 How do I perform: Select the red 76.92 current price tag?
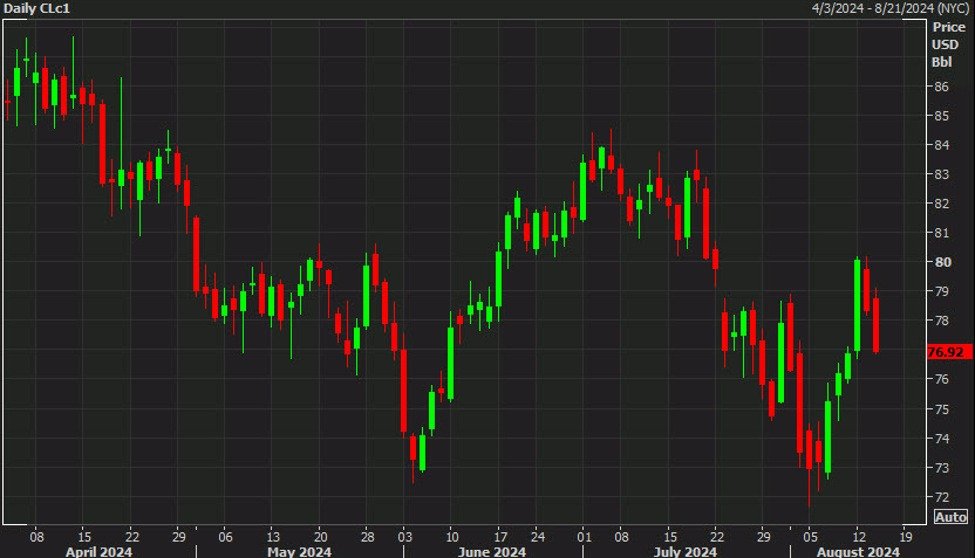[944, 352]
